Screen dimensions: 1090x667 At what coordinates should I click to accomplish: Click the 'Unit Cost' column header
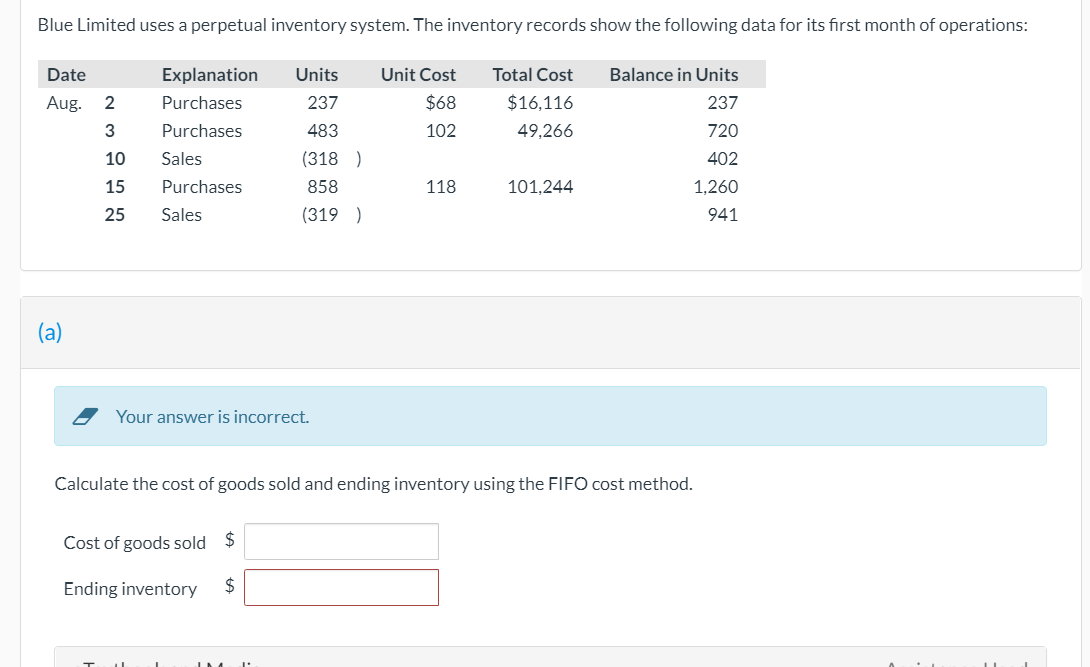(x=418, y=75)
